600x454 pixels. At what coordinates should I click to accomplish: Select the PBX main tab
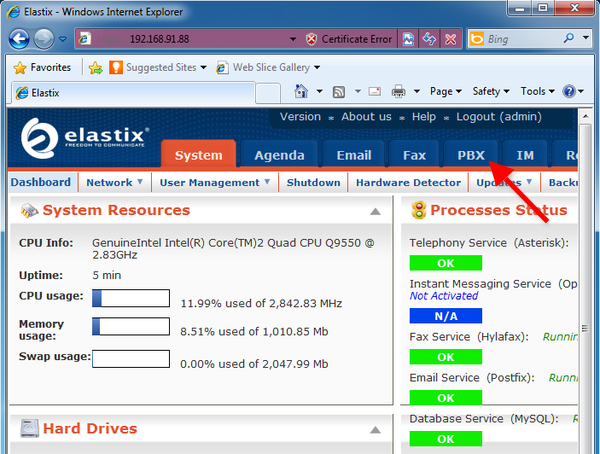coord(471,155)
